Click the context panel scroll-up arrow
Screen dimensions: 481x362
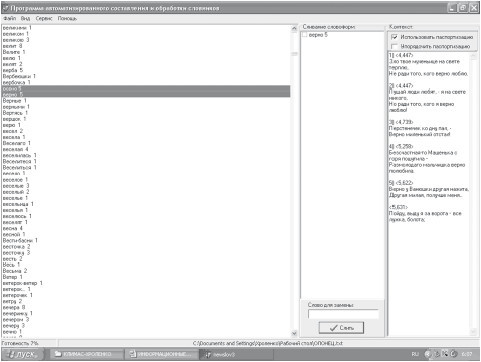click(473, 56)
